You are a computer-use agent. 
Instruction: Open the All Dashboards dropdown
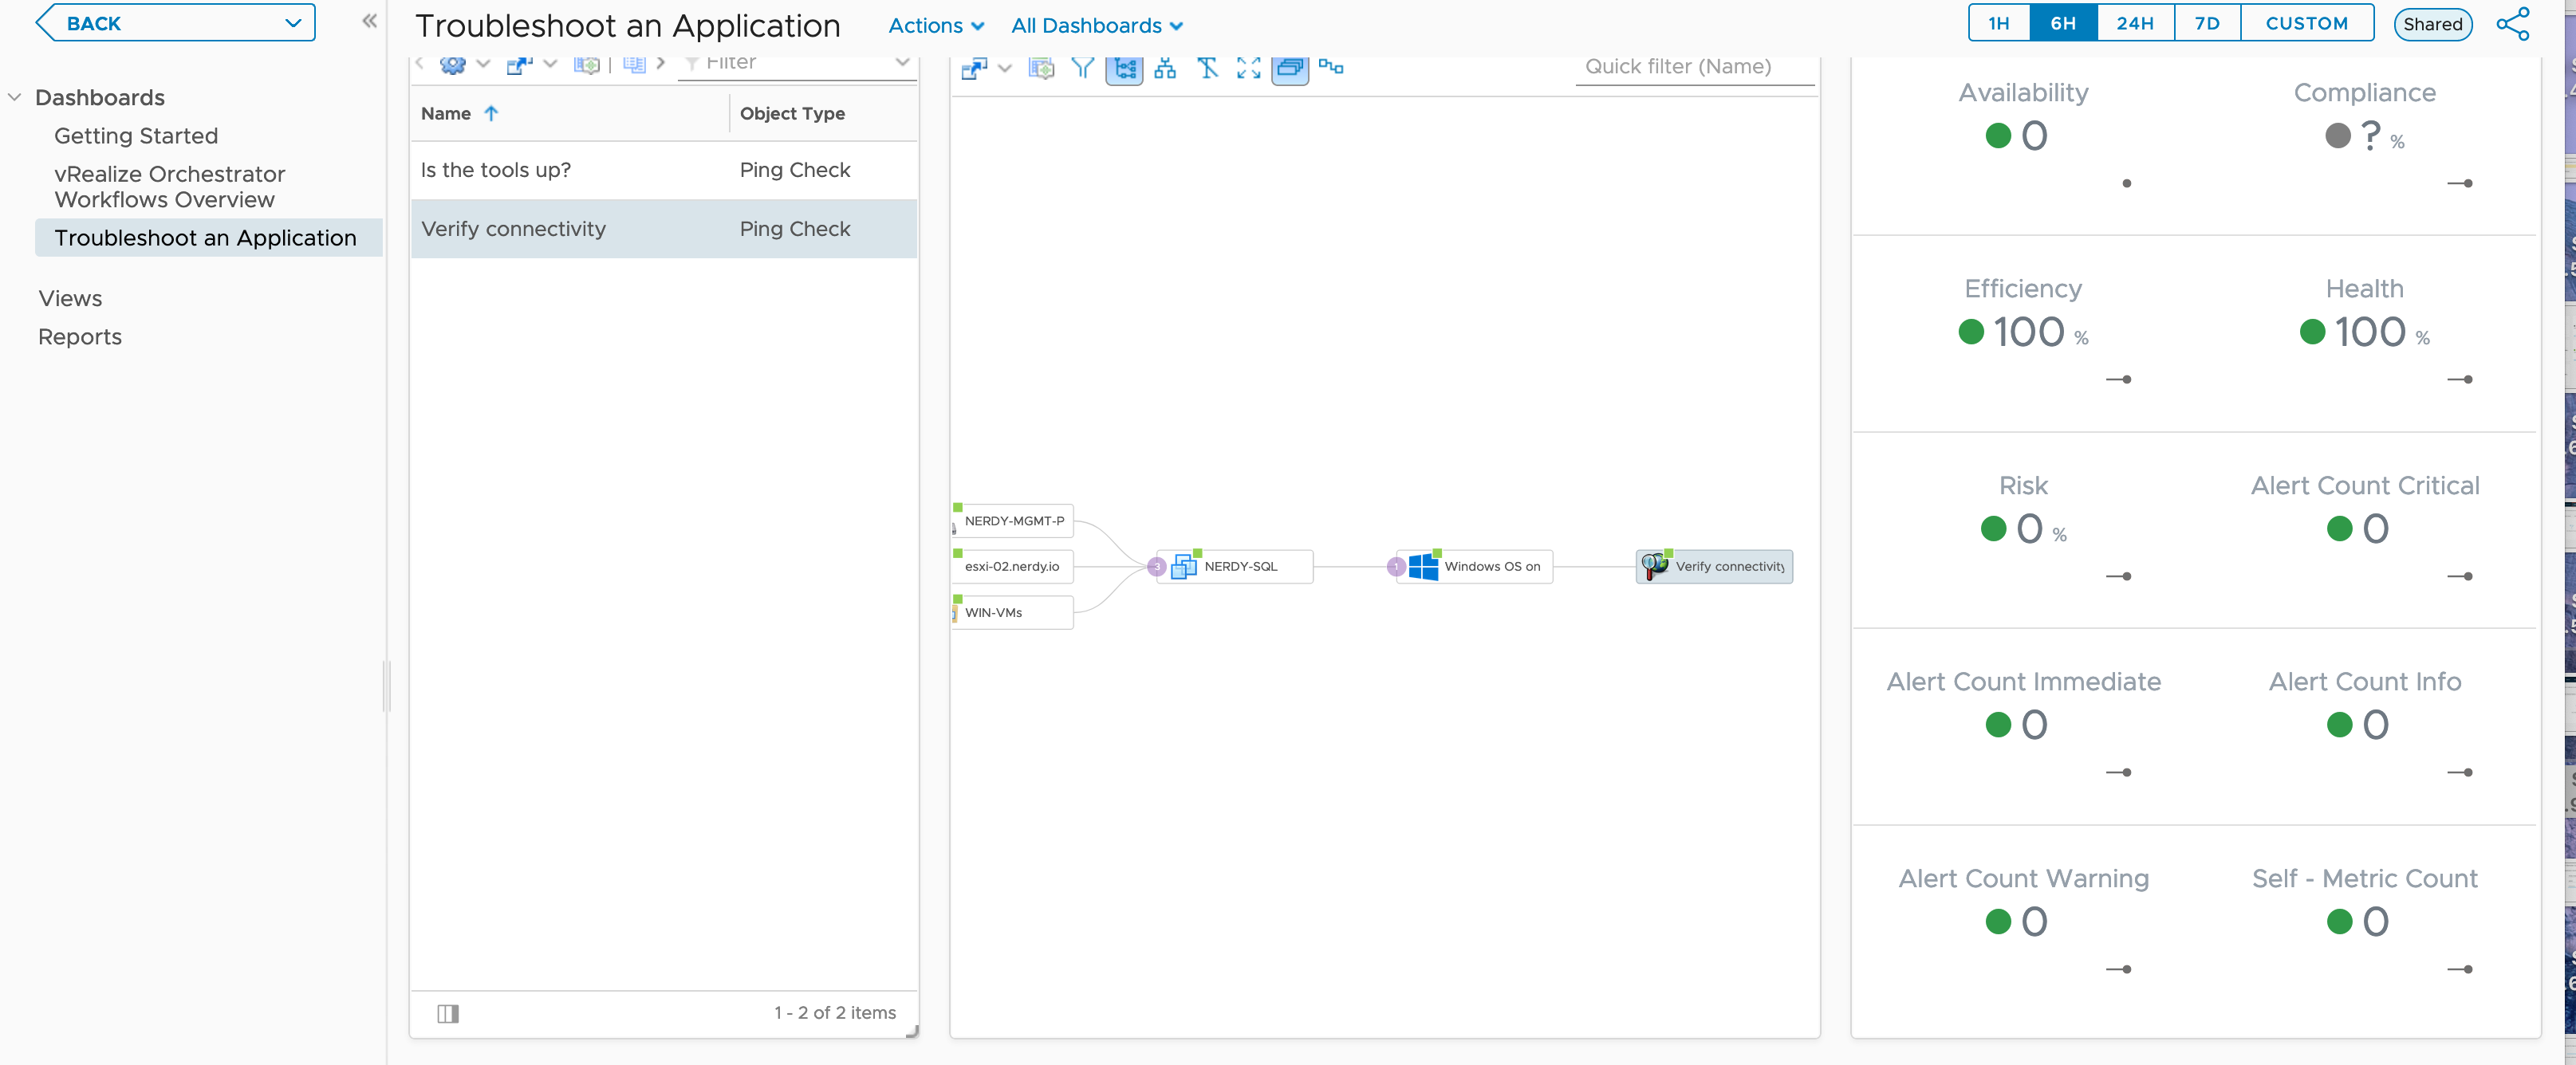(x=1097, y=26)
